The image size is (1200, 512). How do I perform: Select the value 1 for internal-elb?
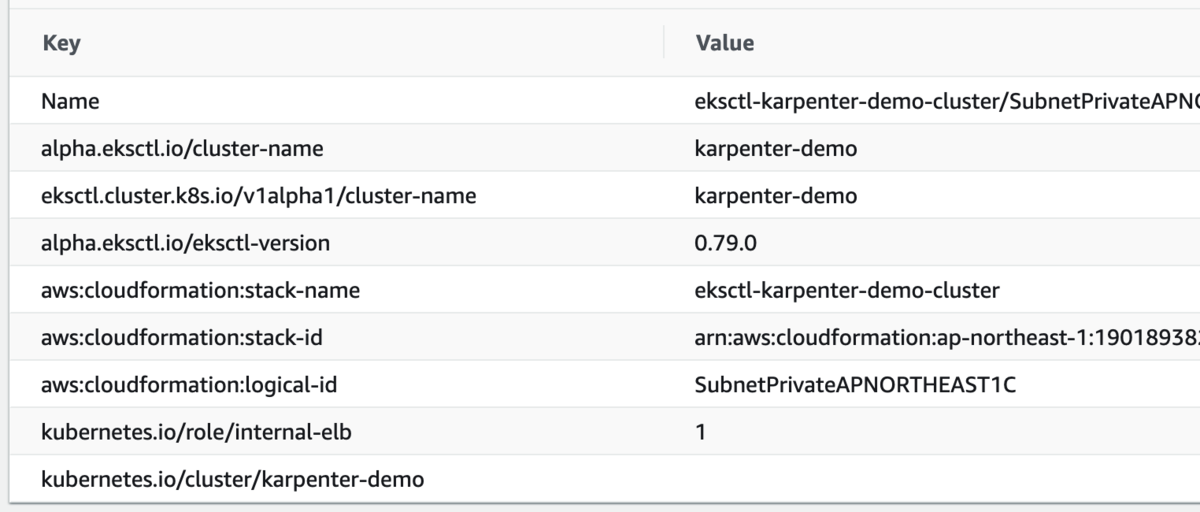(700, 433)
